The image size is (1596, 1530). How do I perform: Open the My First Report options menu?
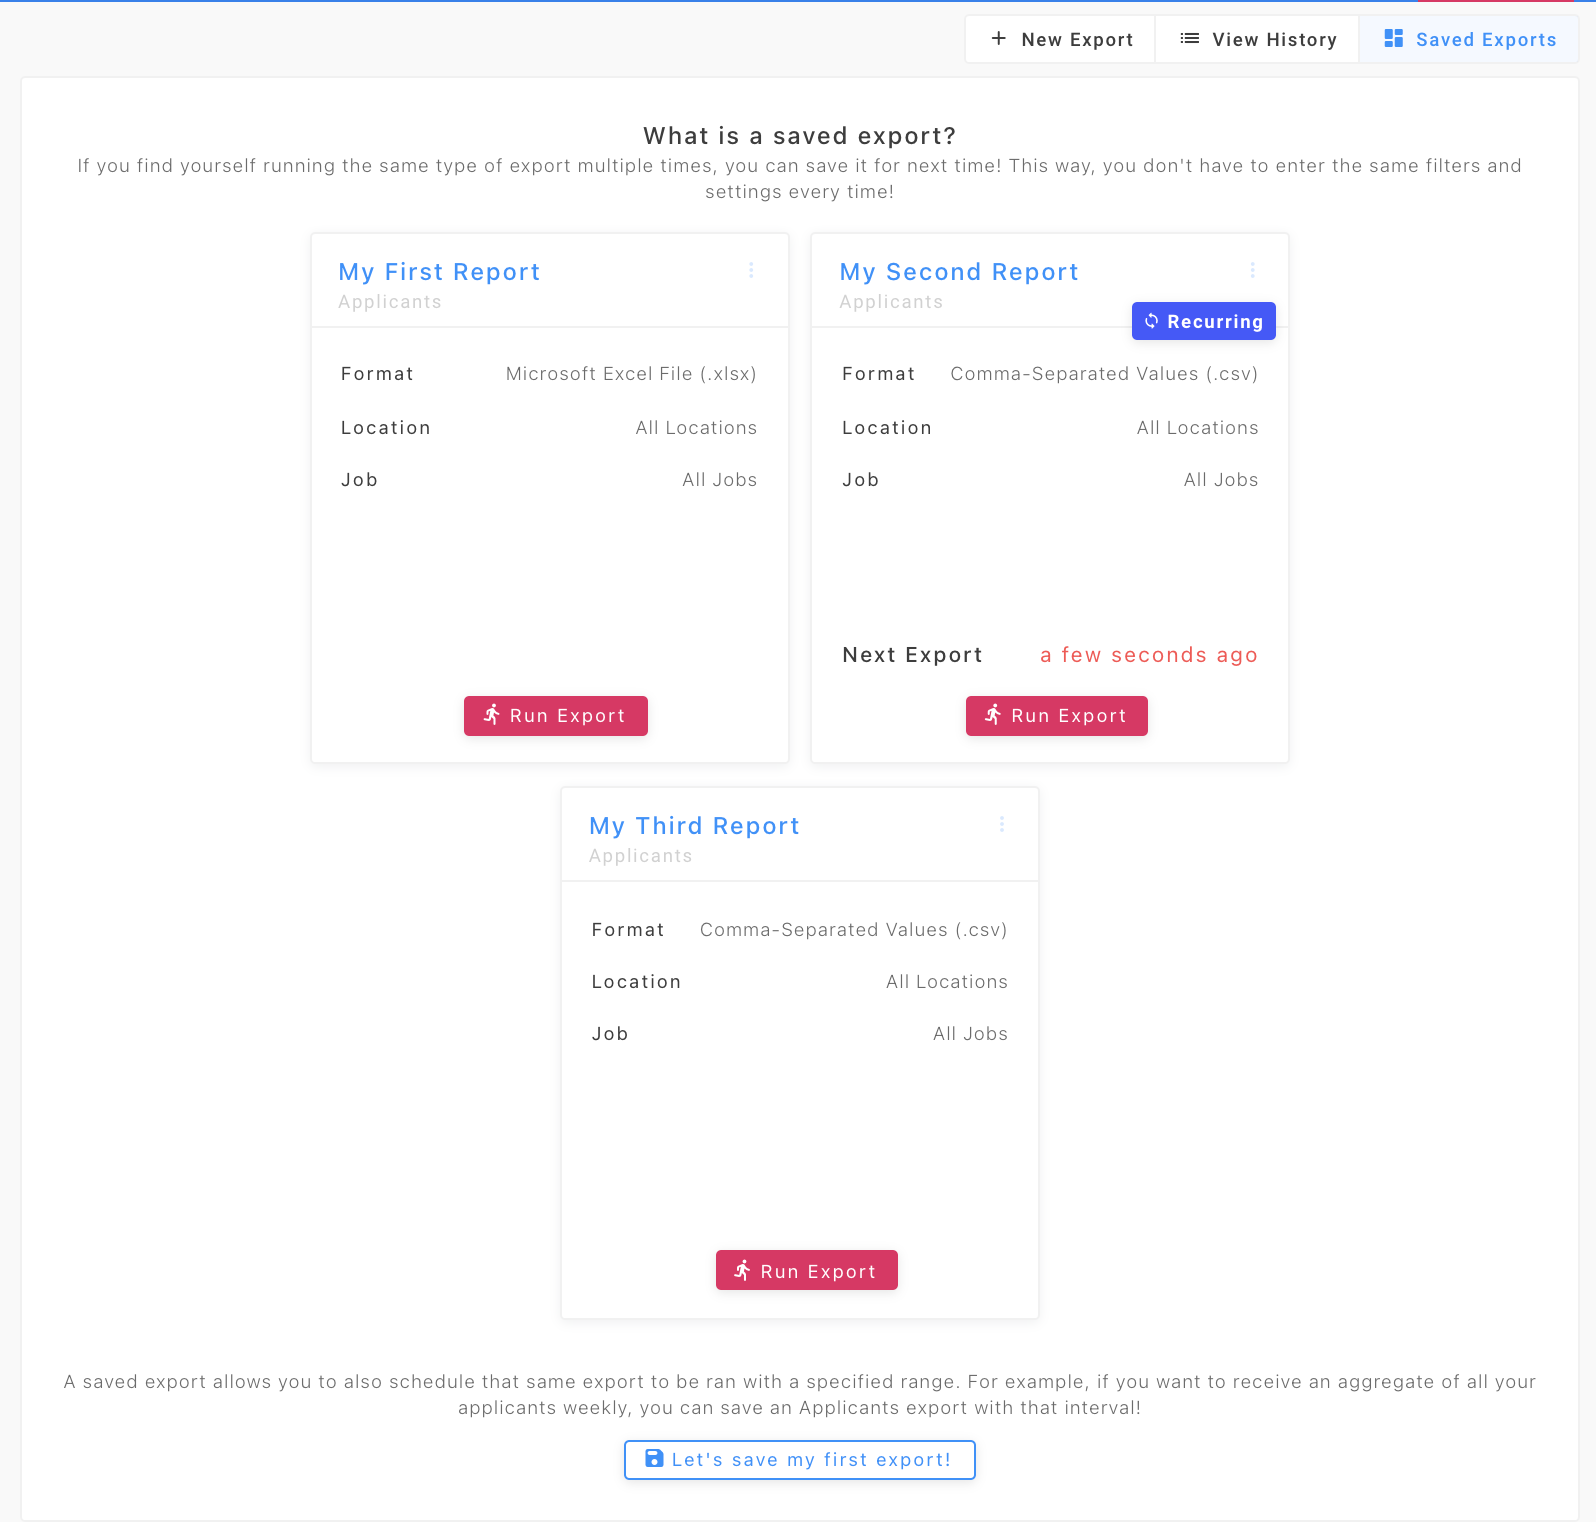point(751,271)
